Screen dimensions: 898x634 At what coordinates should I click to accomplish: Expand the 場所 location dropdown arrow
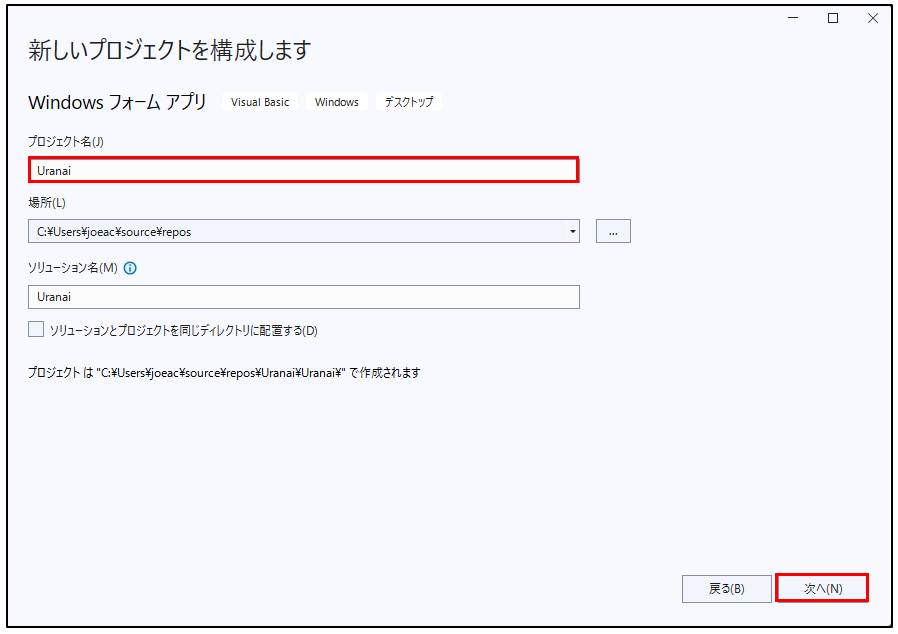572,231
